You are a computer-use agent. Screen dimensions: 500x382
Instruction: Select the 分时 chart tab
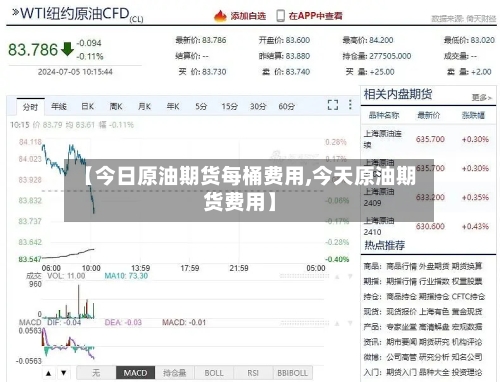click(x=30, y=107)
